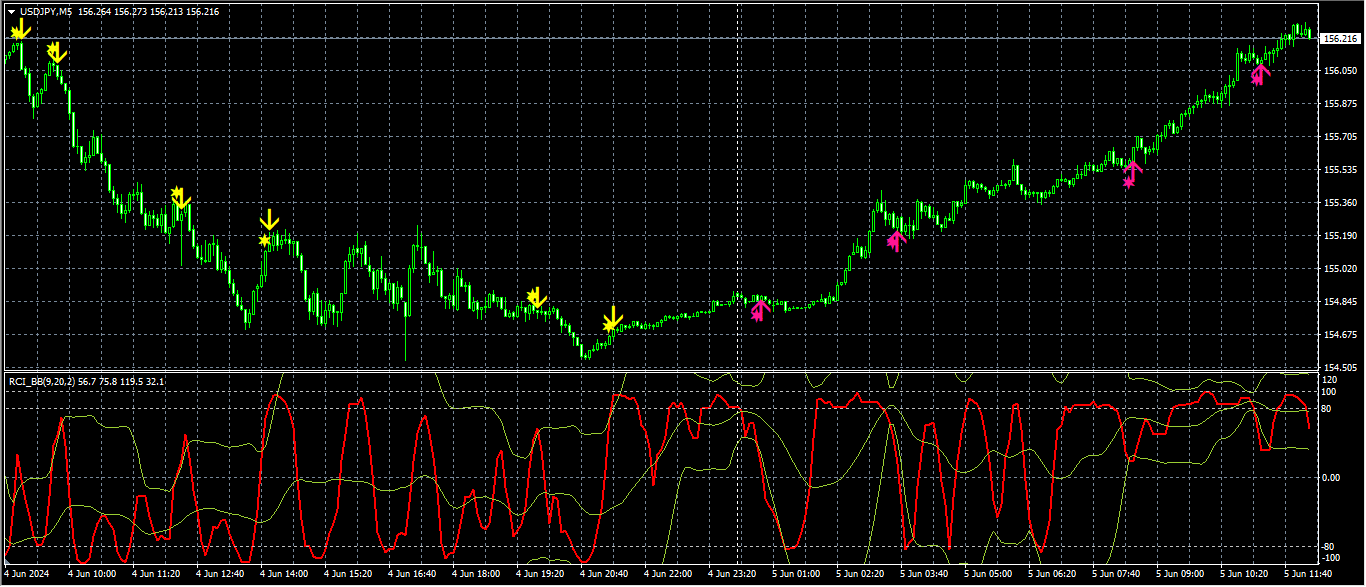Viewport: 1366px width, 587px height.
Task: Click the 4 Jun 12:40 time label
Action: pos(220,575)
